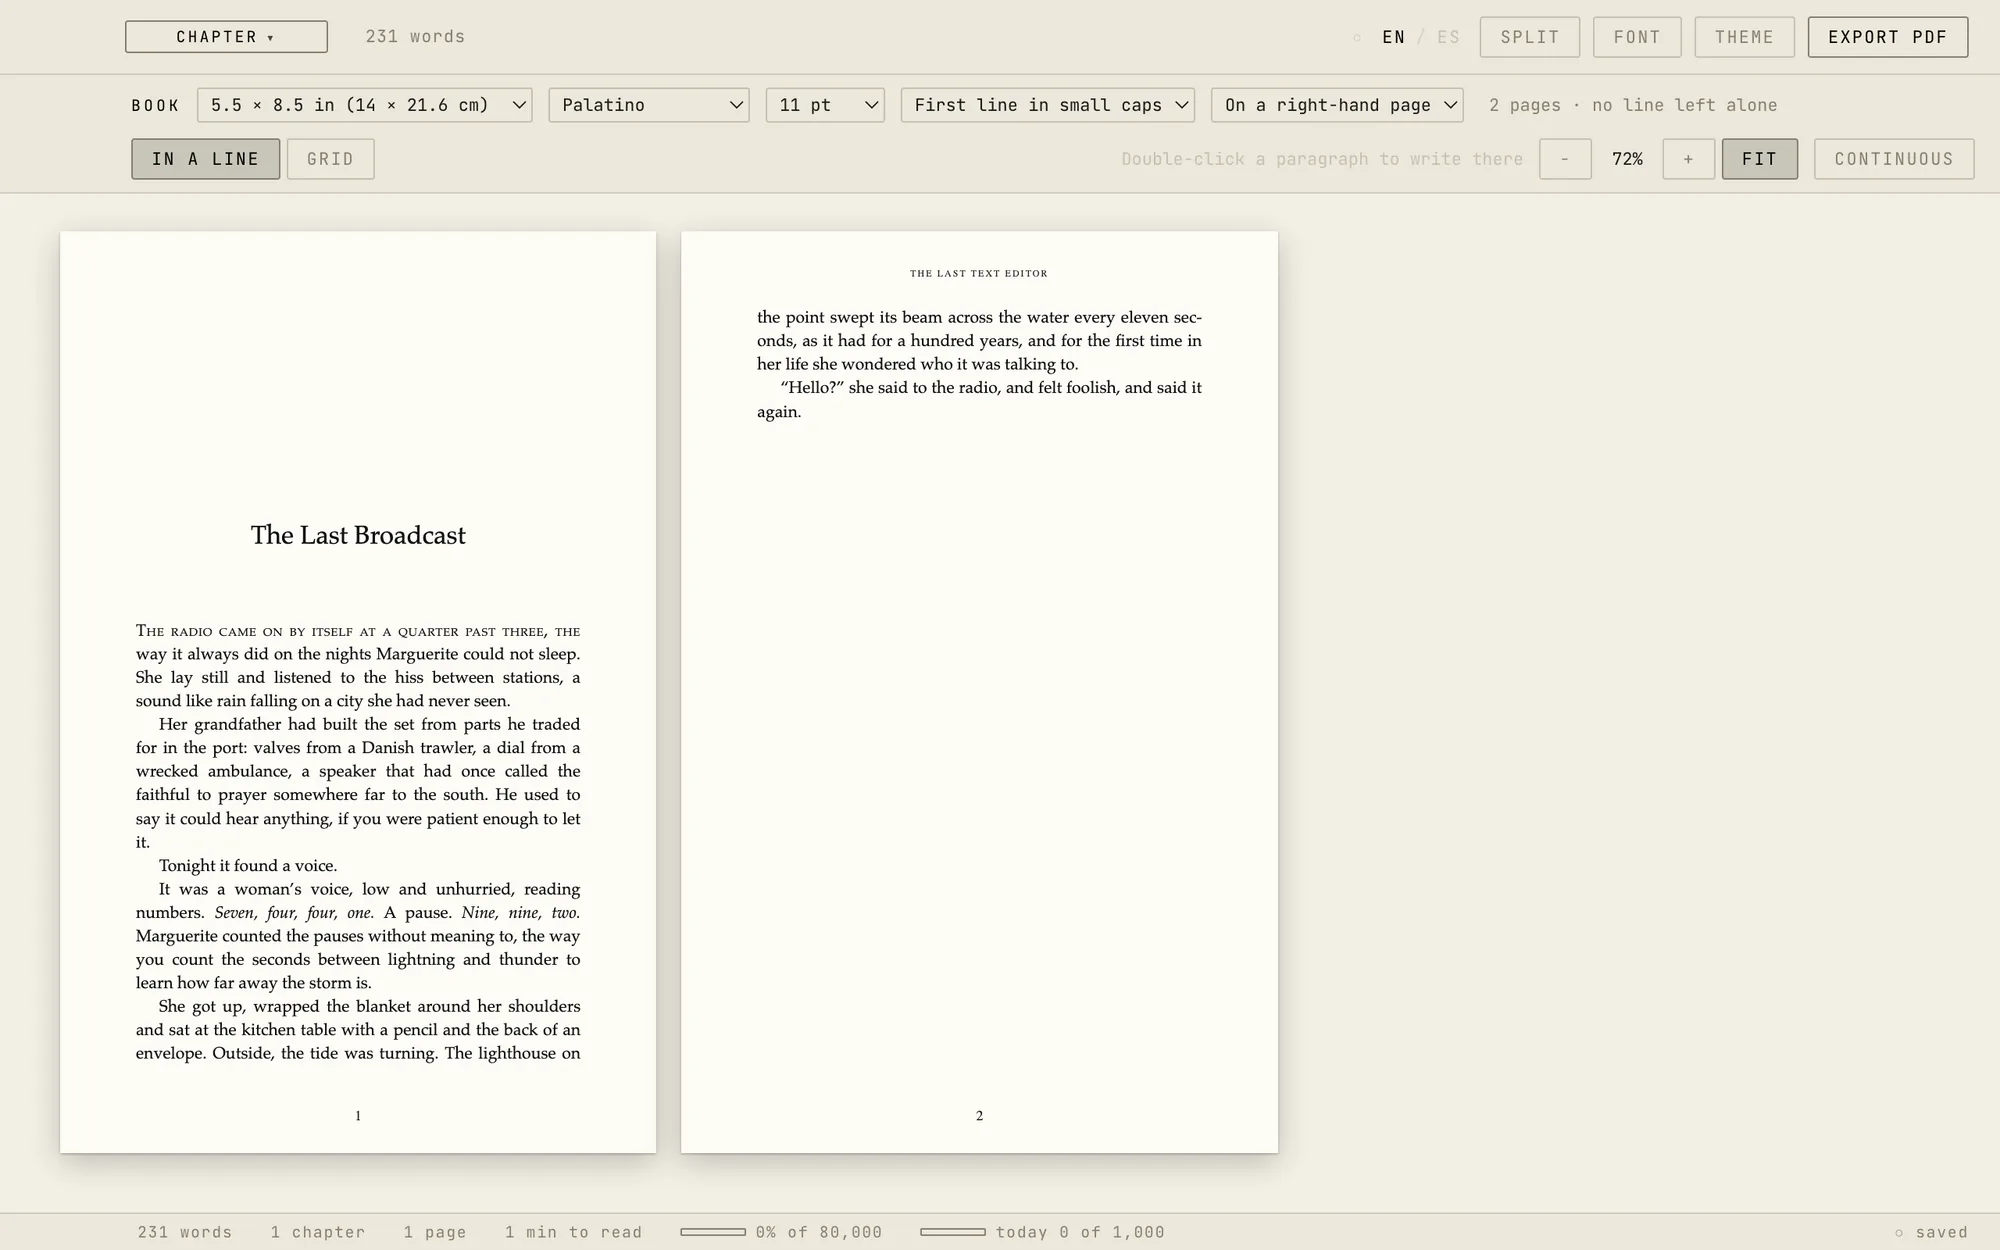The height and width of the screenshot is (1250, 2000).
Task: Open SPLIT view
Action: pyautogui.click(x=1530, y=37)
